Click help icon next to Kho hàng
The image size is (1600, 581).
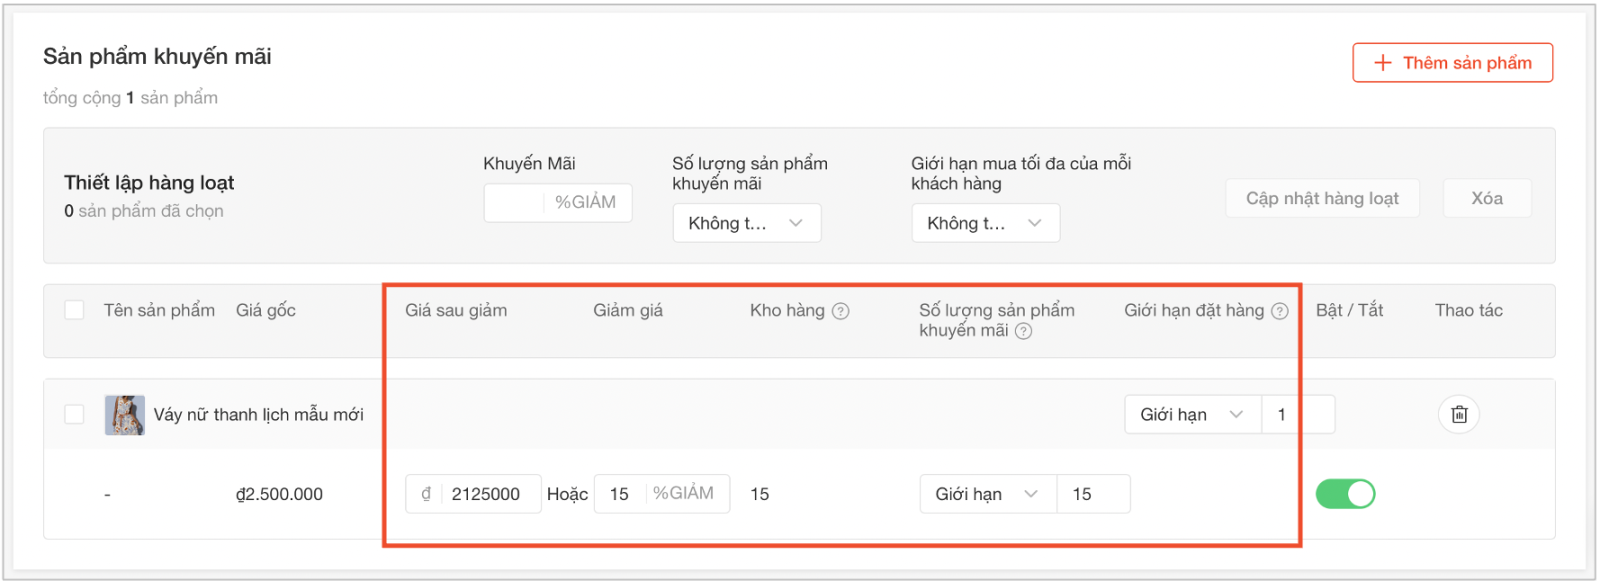[841, 311]
